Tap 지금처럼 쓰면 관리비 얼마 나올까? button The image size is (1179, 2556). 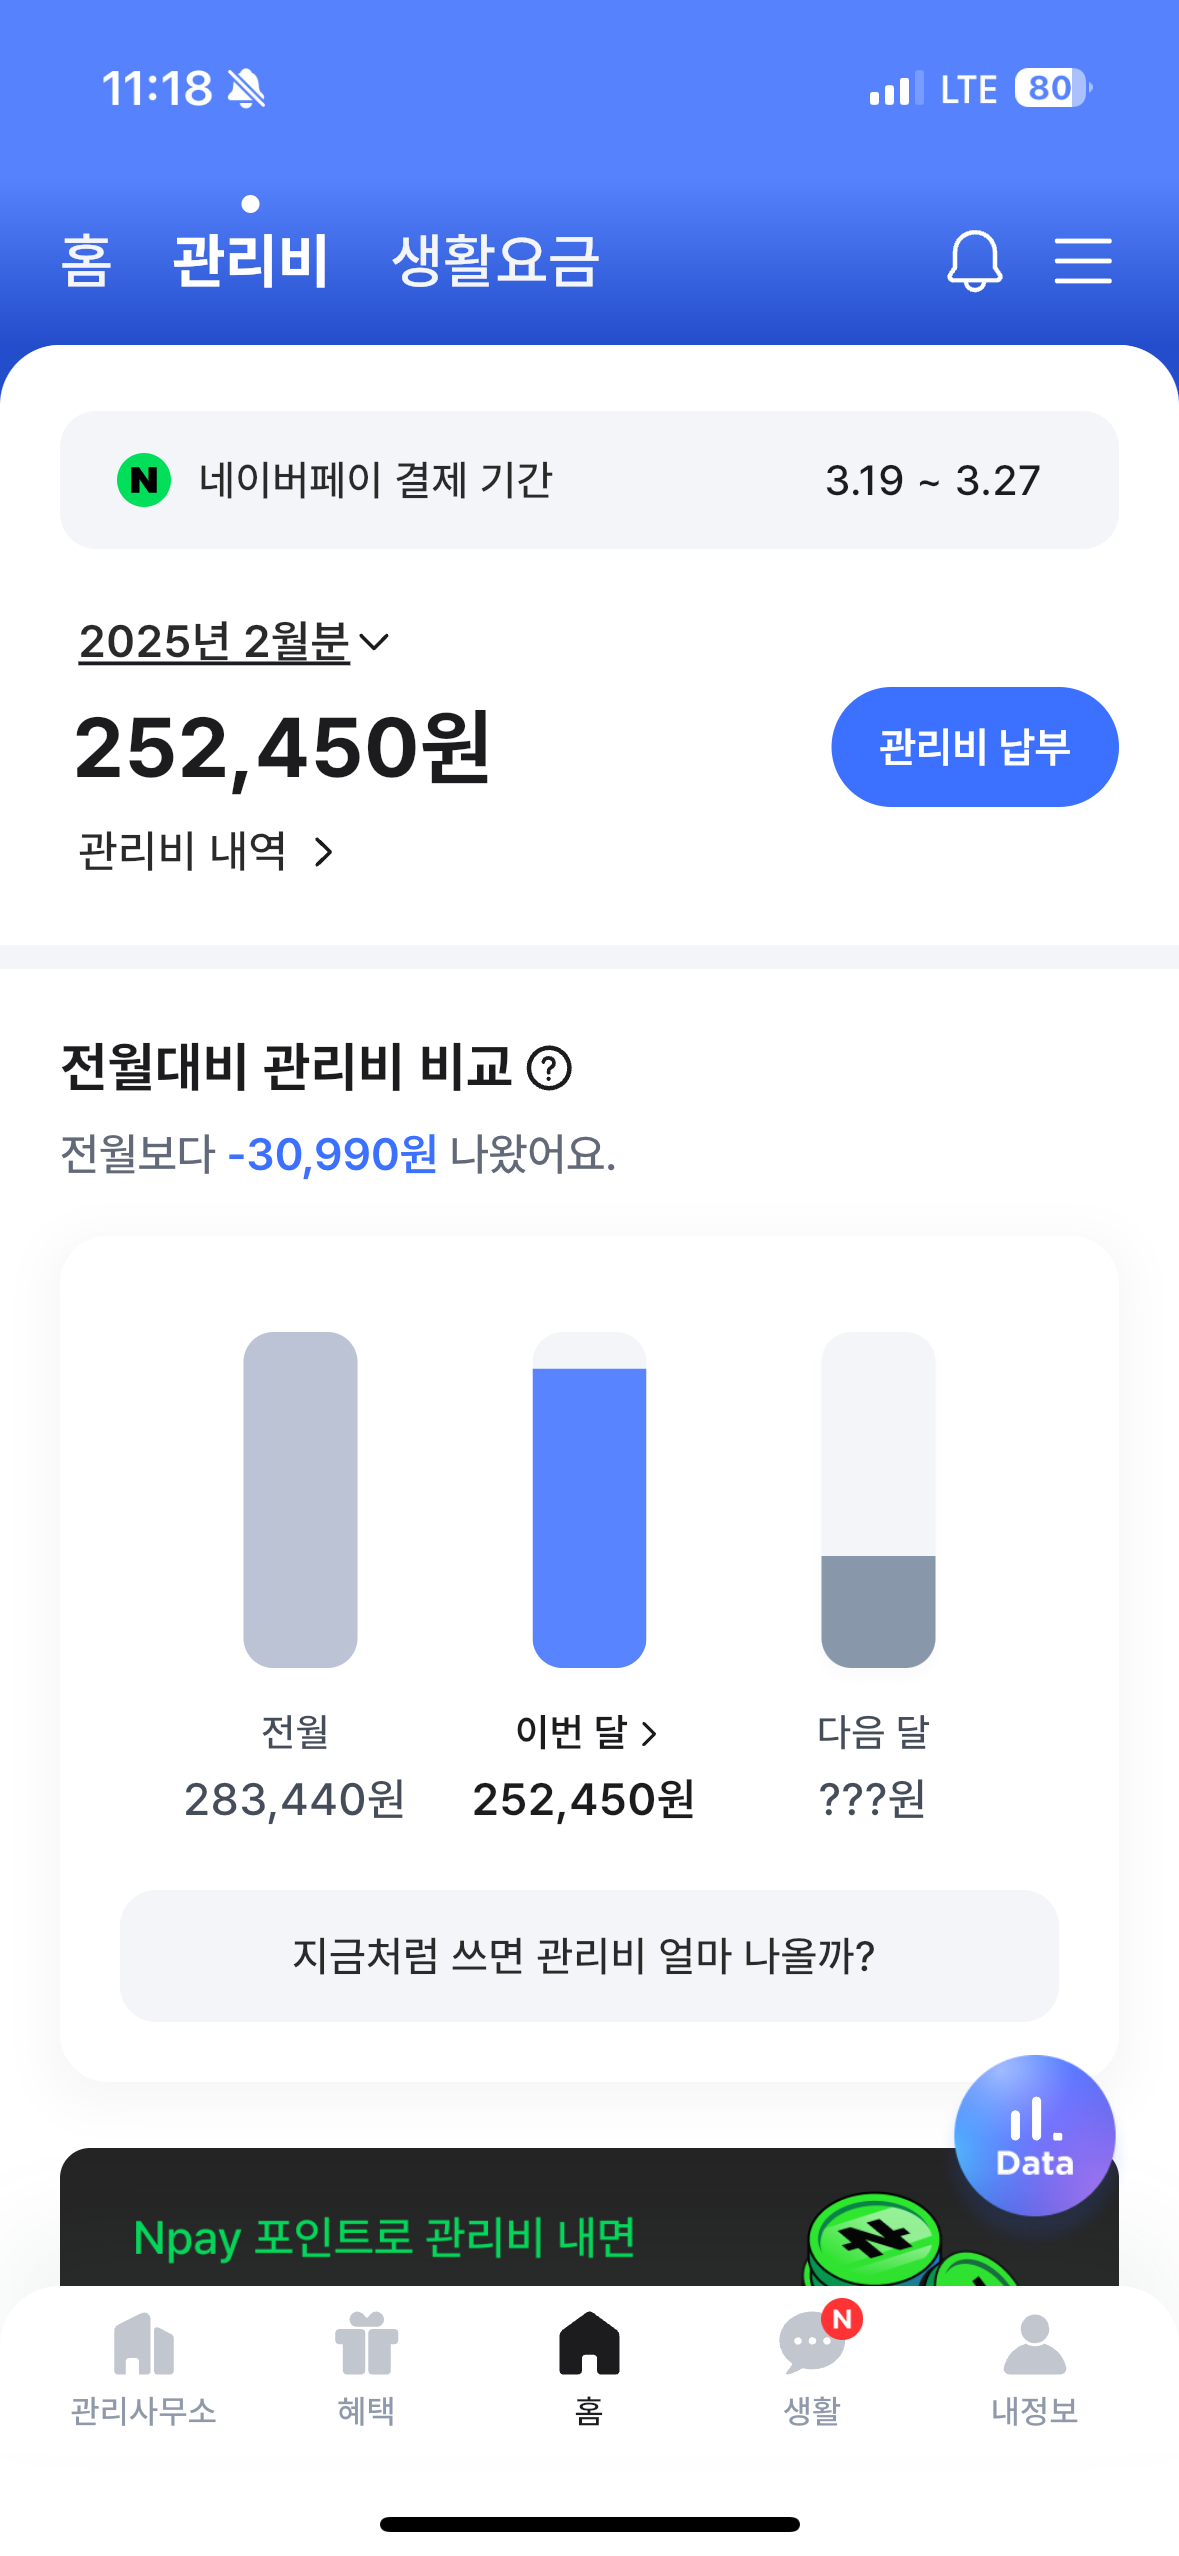(589, 1956)
